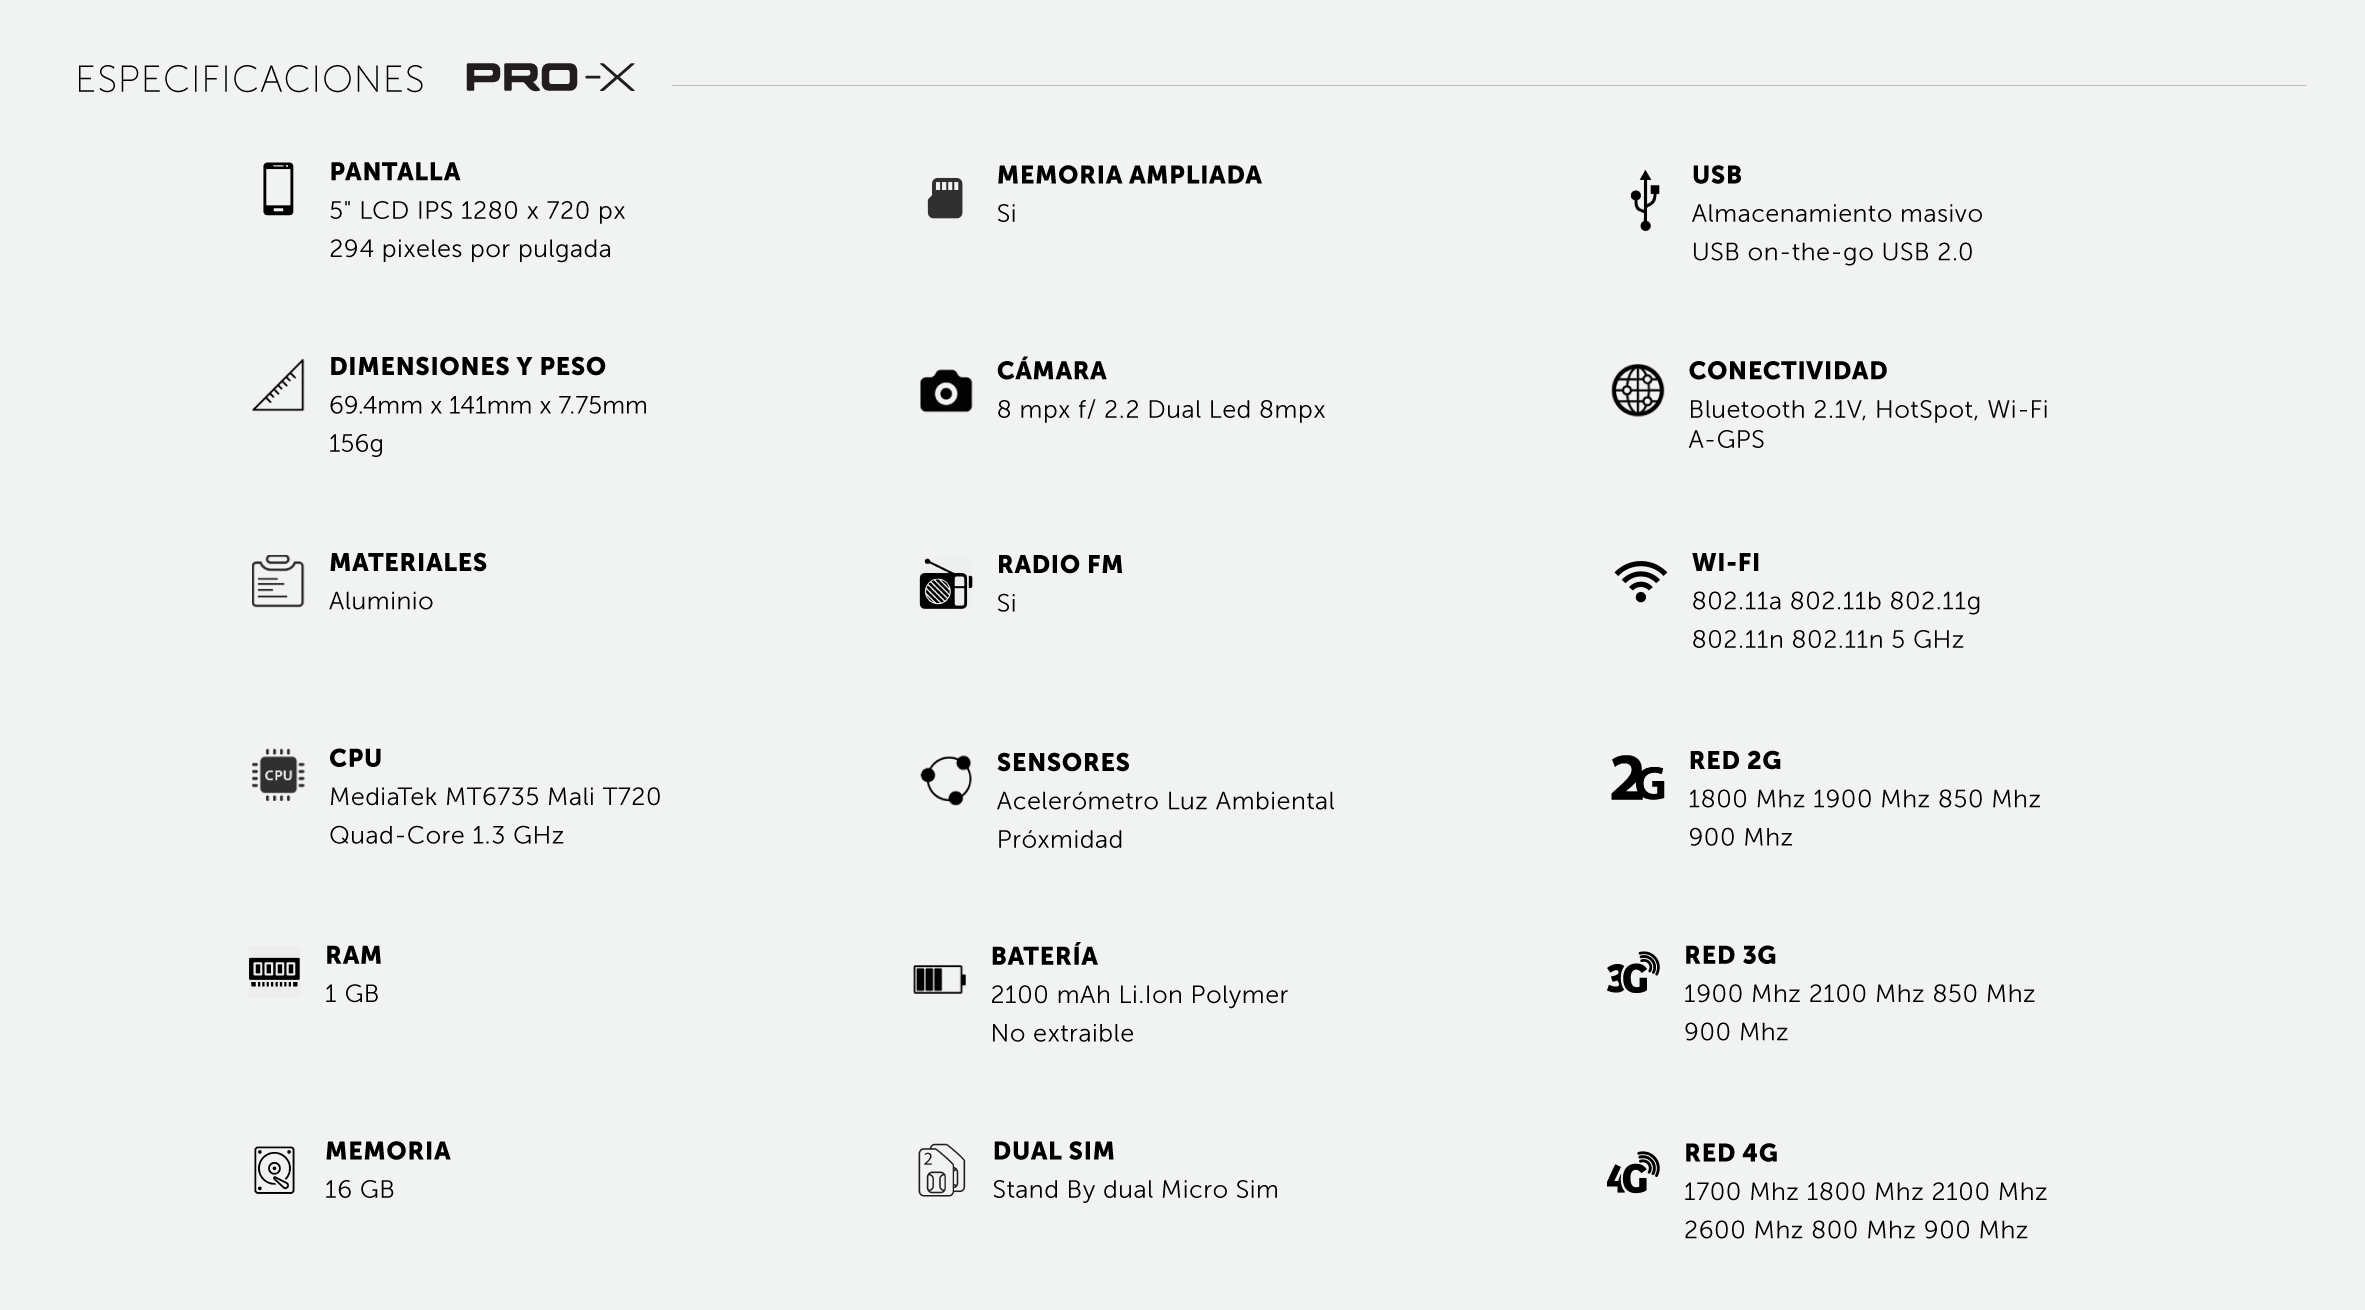Image resolution: width=2365 pixels, height=1310 pixels.
Task: Click the USB trident symbol icon
Action: click(1645, 201)
